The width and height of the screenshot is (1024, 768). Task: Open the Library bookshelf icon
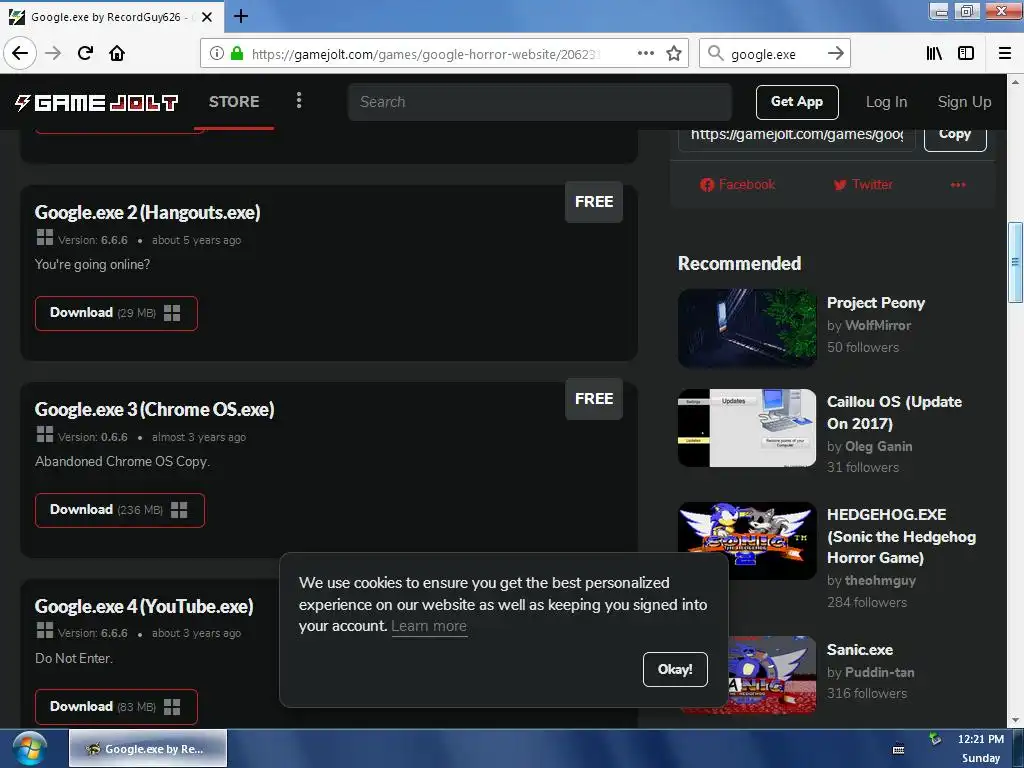tap(934, 53)
